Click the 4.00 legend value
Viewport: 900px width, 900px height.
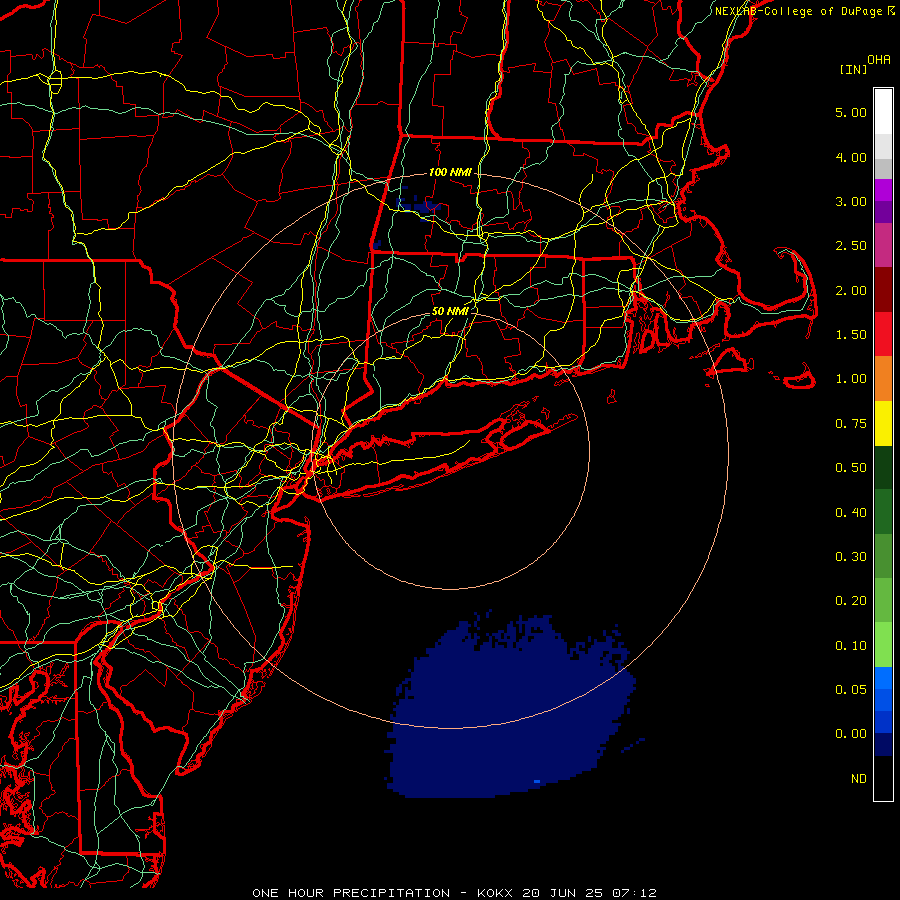[x=851, y=157]
